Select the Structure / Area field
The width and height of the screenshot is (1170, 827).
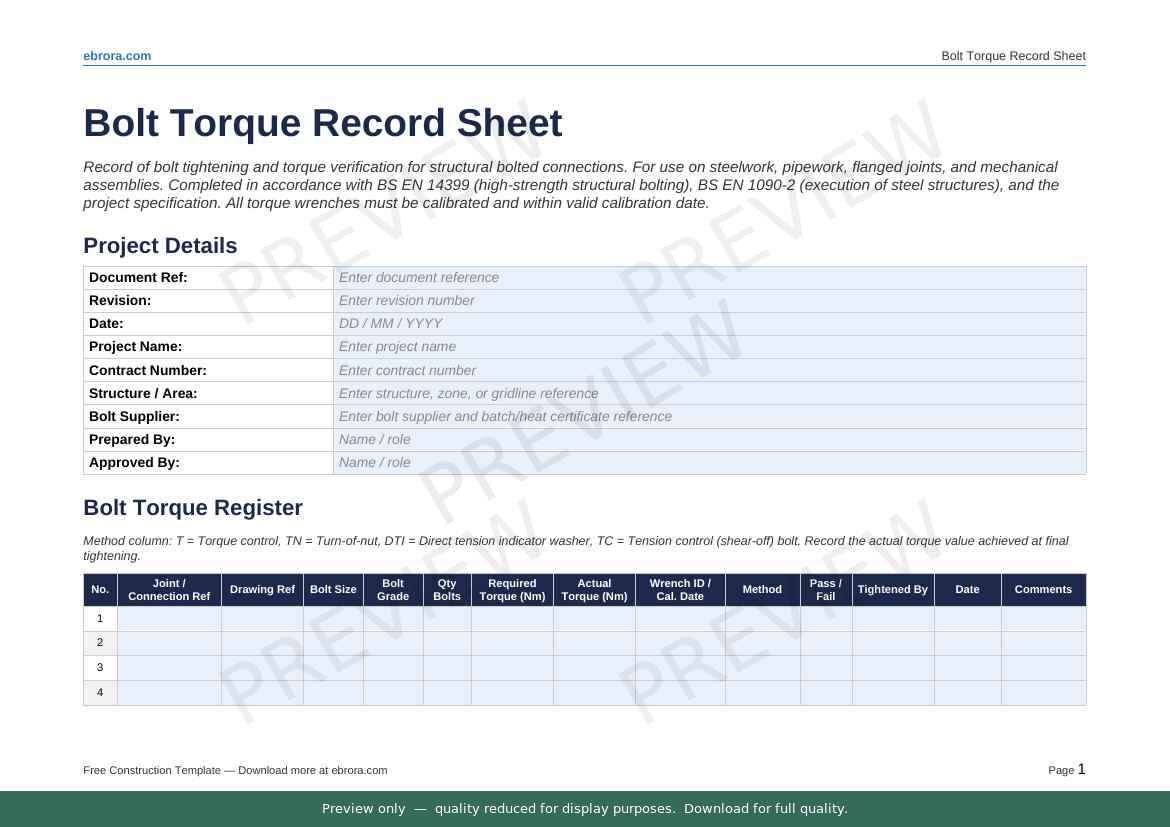[x=709, y=393]
